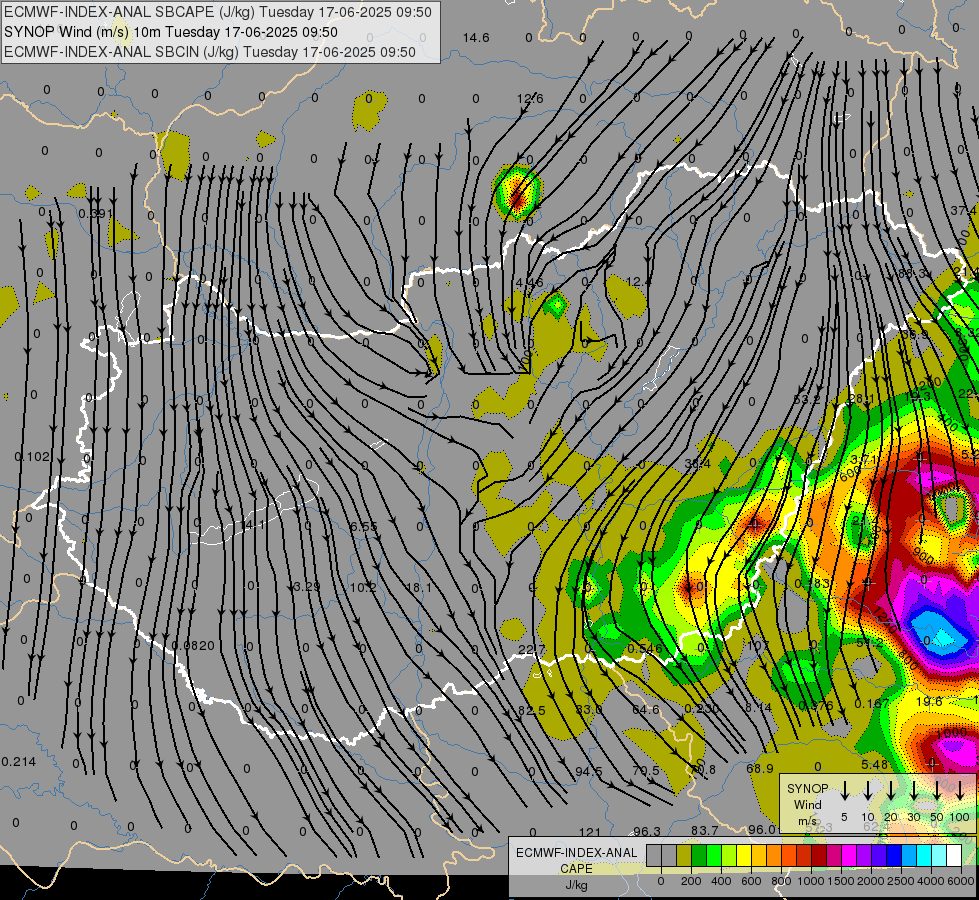The height and width of the screenshot is (900, 979).
Task: Click the map value 68.9
Action: coord(760,768)
